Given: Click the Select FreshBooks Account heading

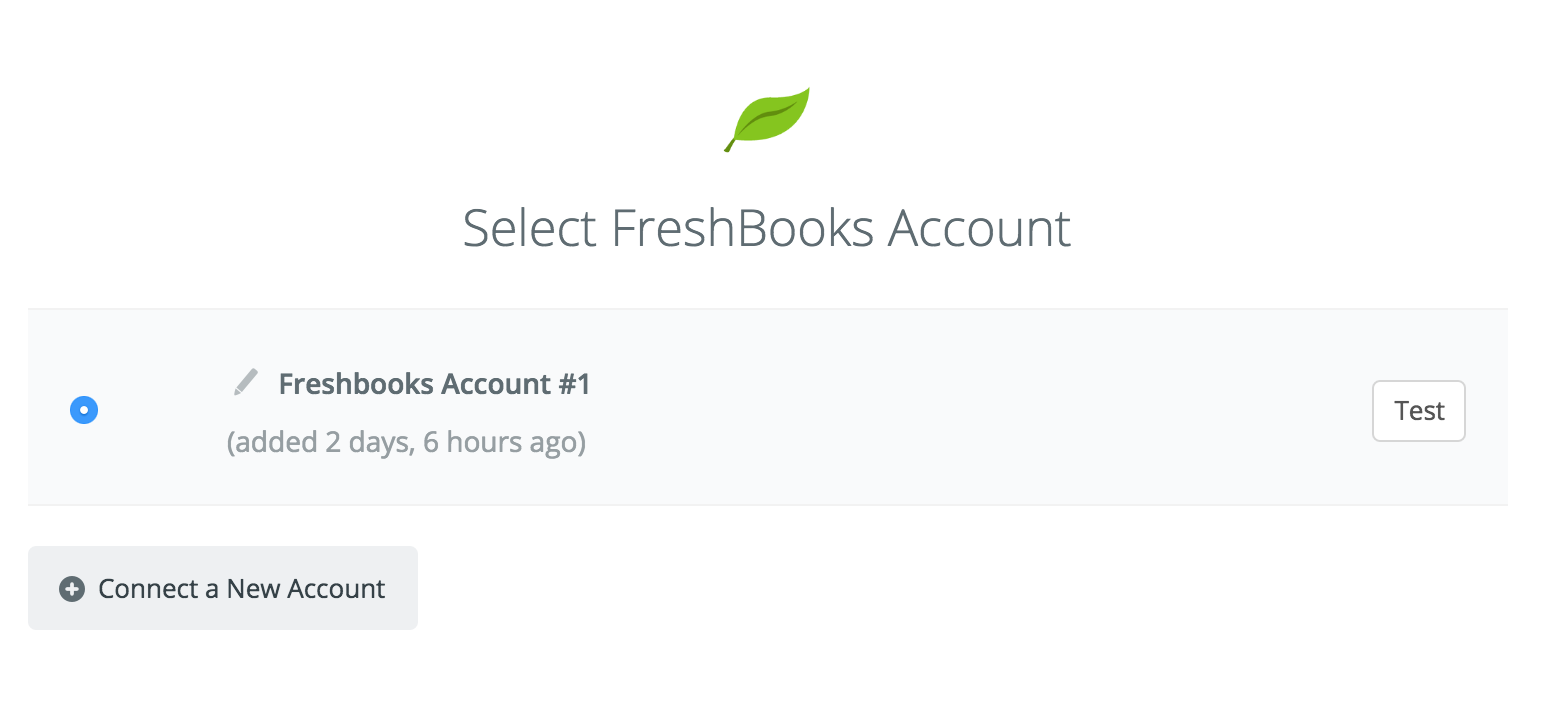Looking at the screenshot, I should point(767,228).
